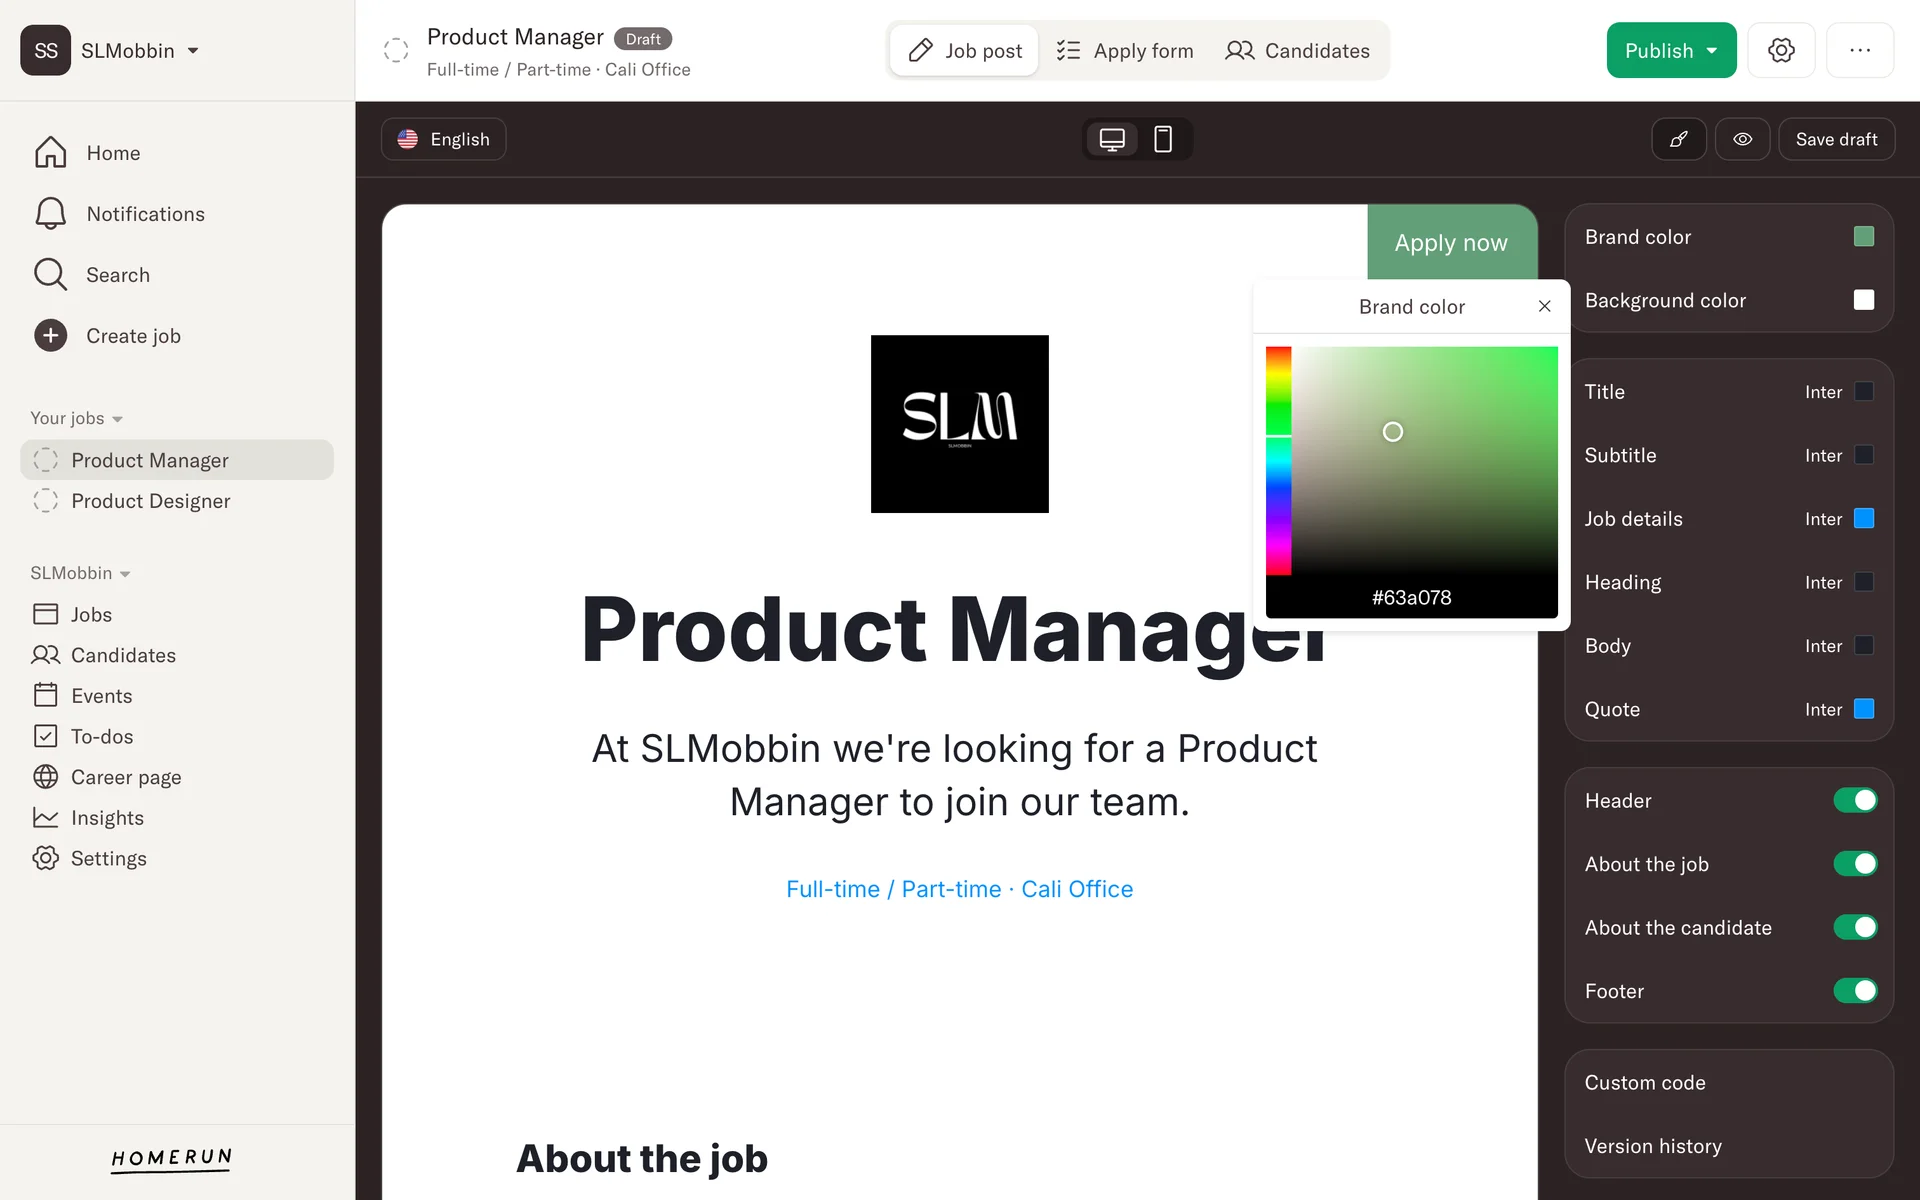1920x1200 pixels.
Task: Switch to mobile preview icon
Action: click(1163, 139)
